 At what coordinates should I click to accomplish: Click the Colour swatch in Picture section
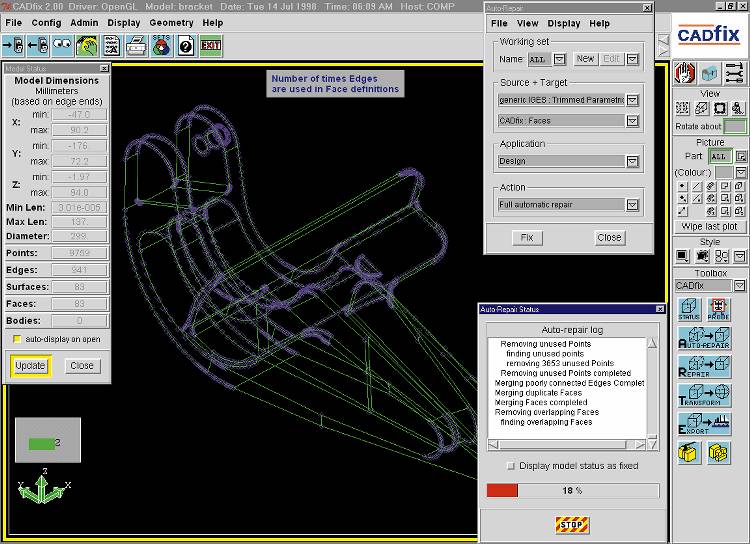pos(724,172)
